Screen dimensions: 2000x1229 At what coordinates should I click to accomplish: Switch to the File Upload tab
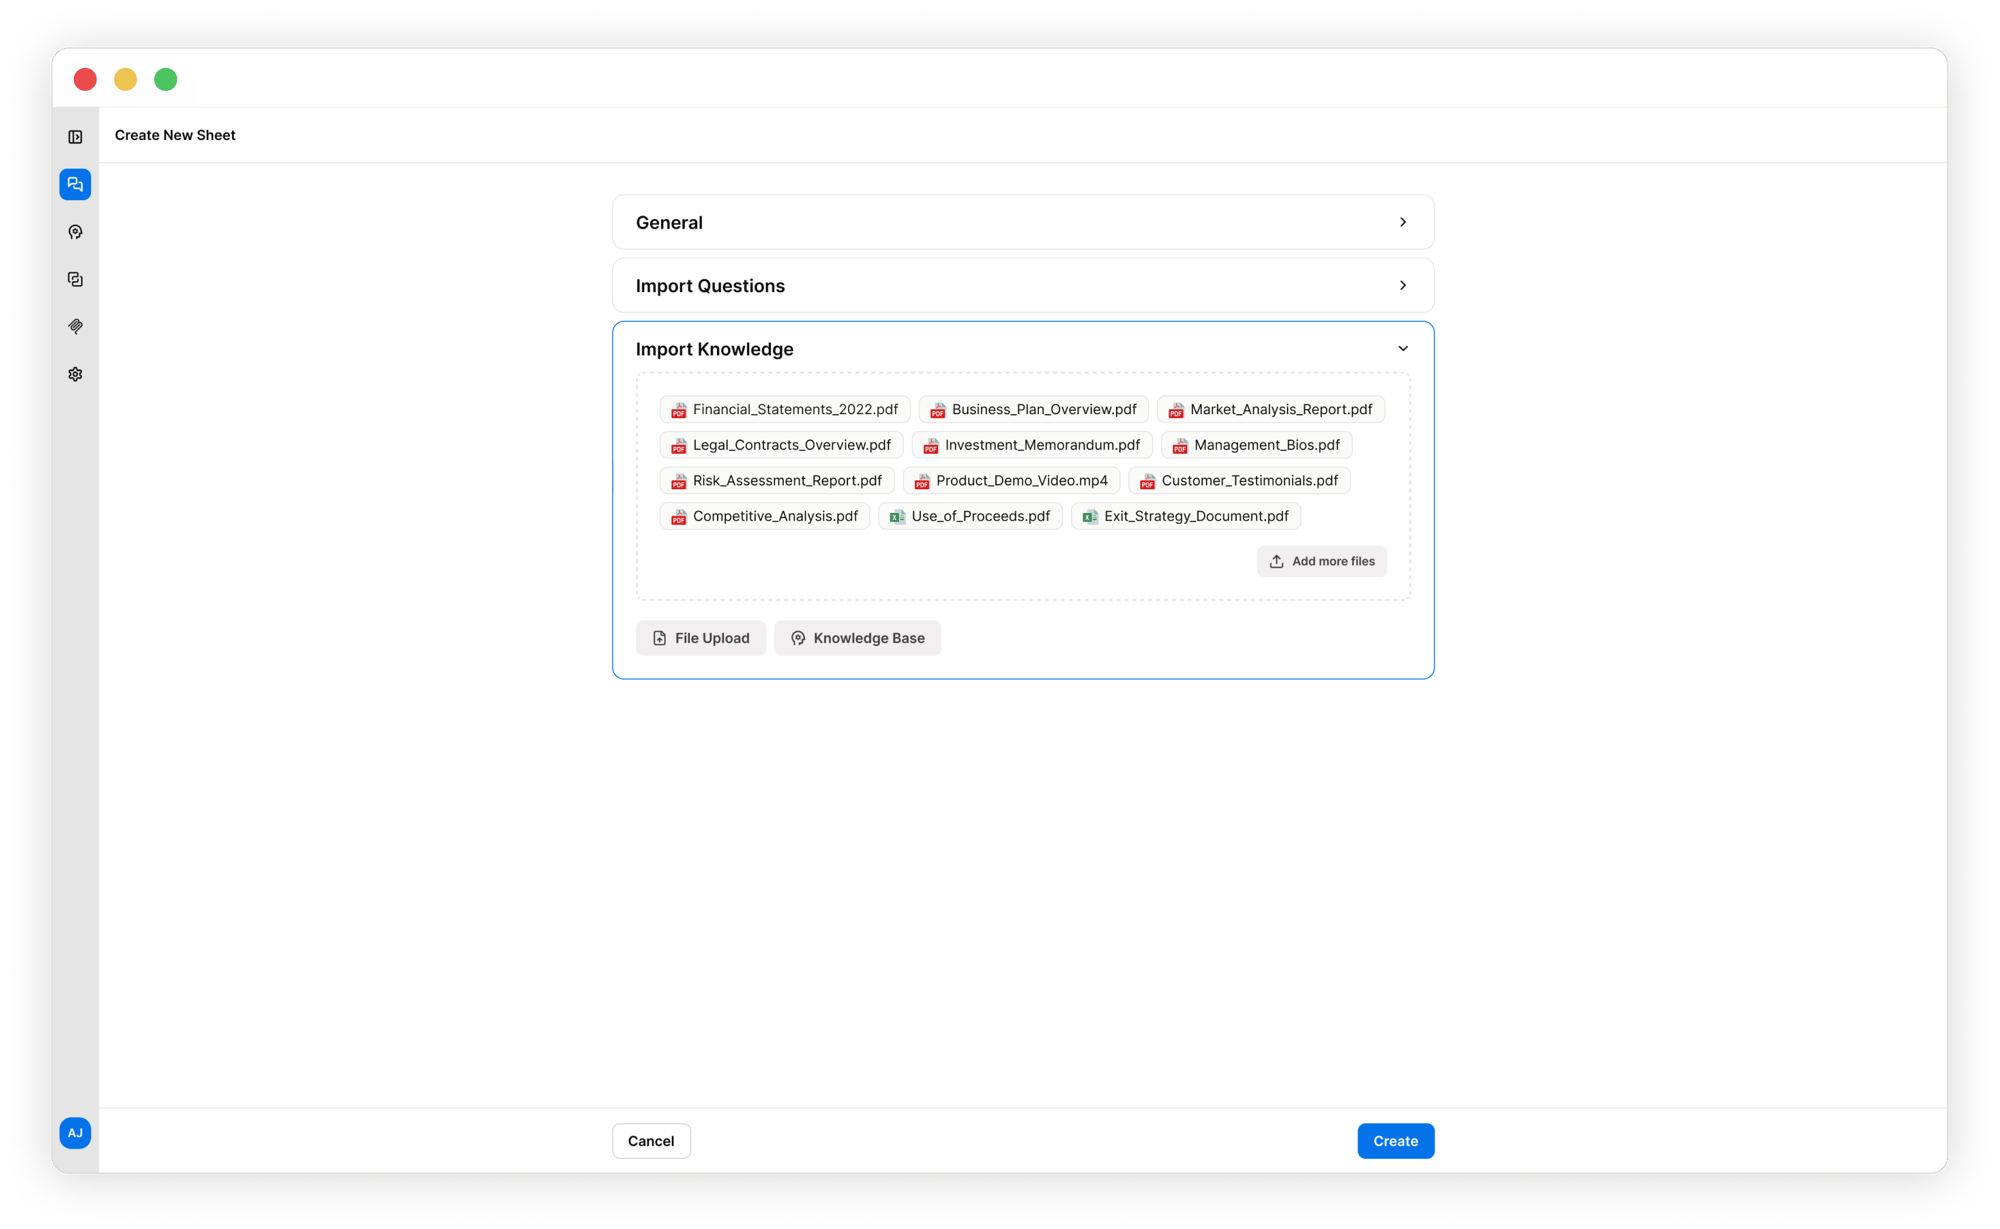[x=701, y=638]
